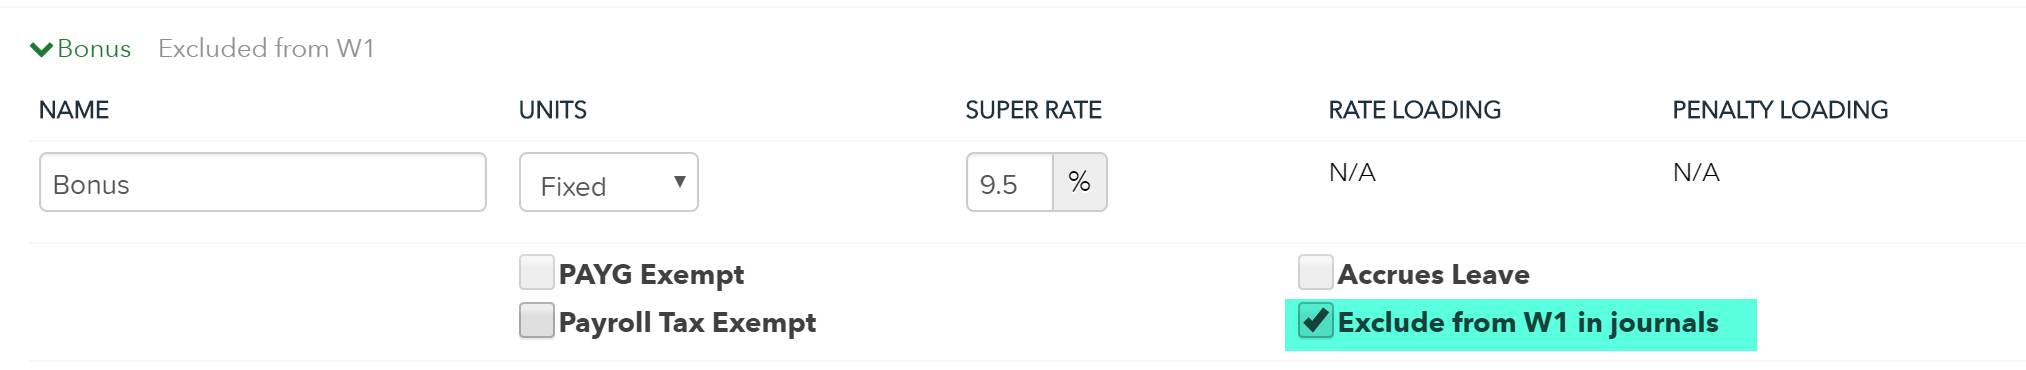Enable the Accrues Leave checkbox
2026x370 pixels.
tap(1315, 272)
